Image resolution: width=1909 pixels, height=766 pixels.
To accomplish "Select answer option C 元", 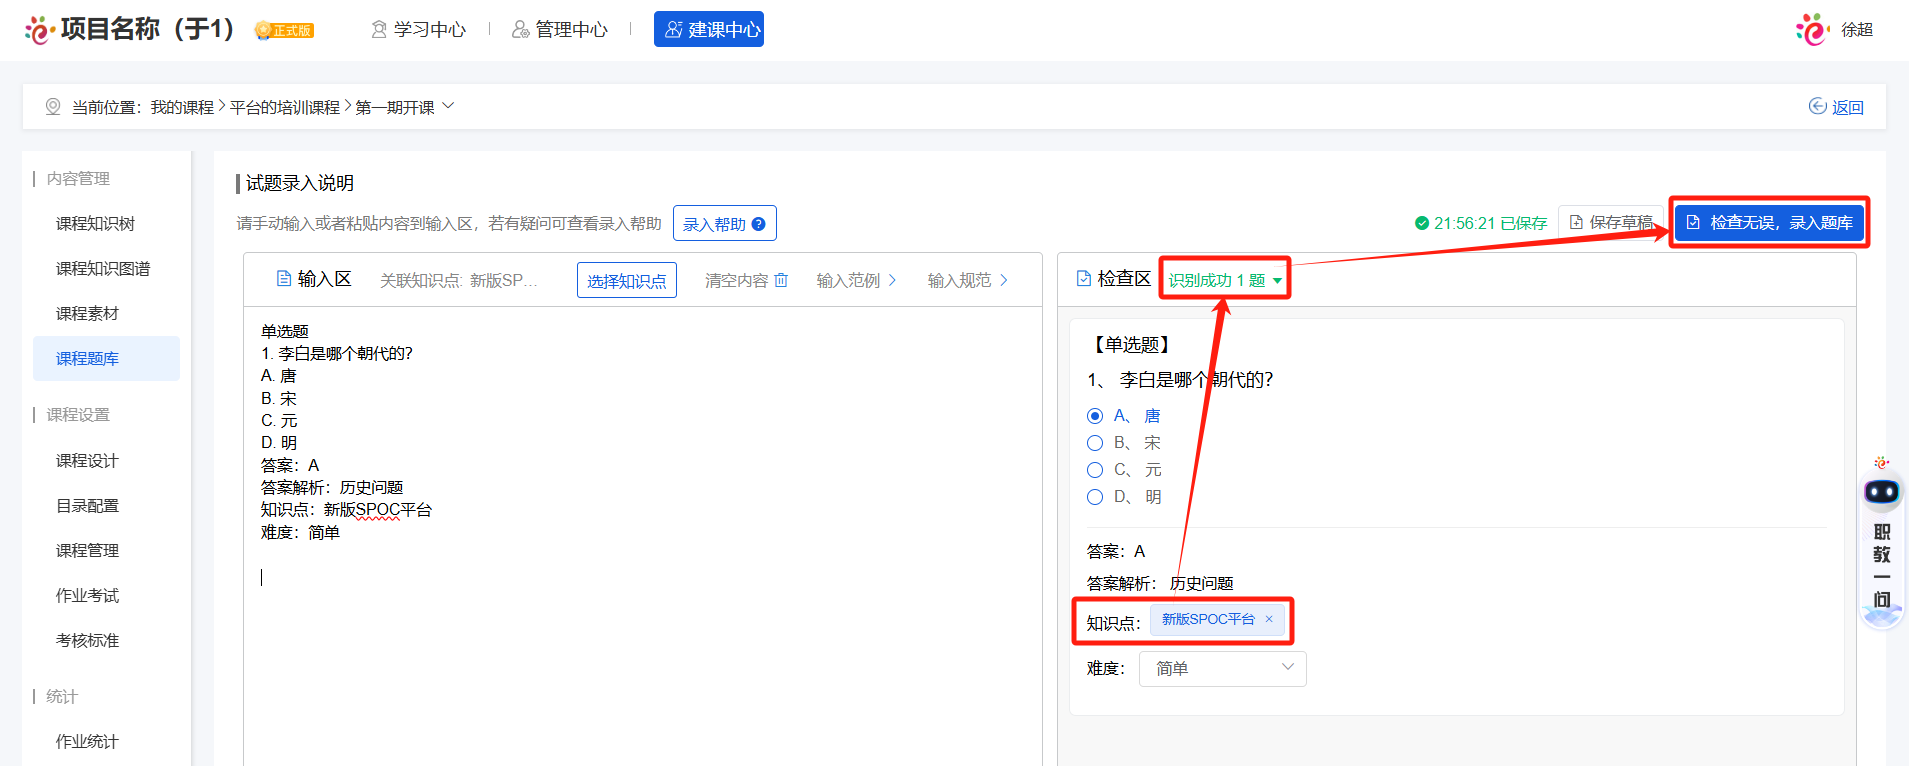I will point(1095,470).
